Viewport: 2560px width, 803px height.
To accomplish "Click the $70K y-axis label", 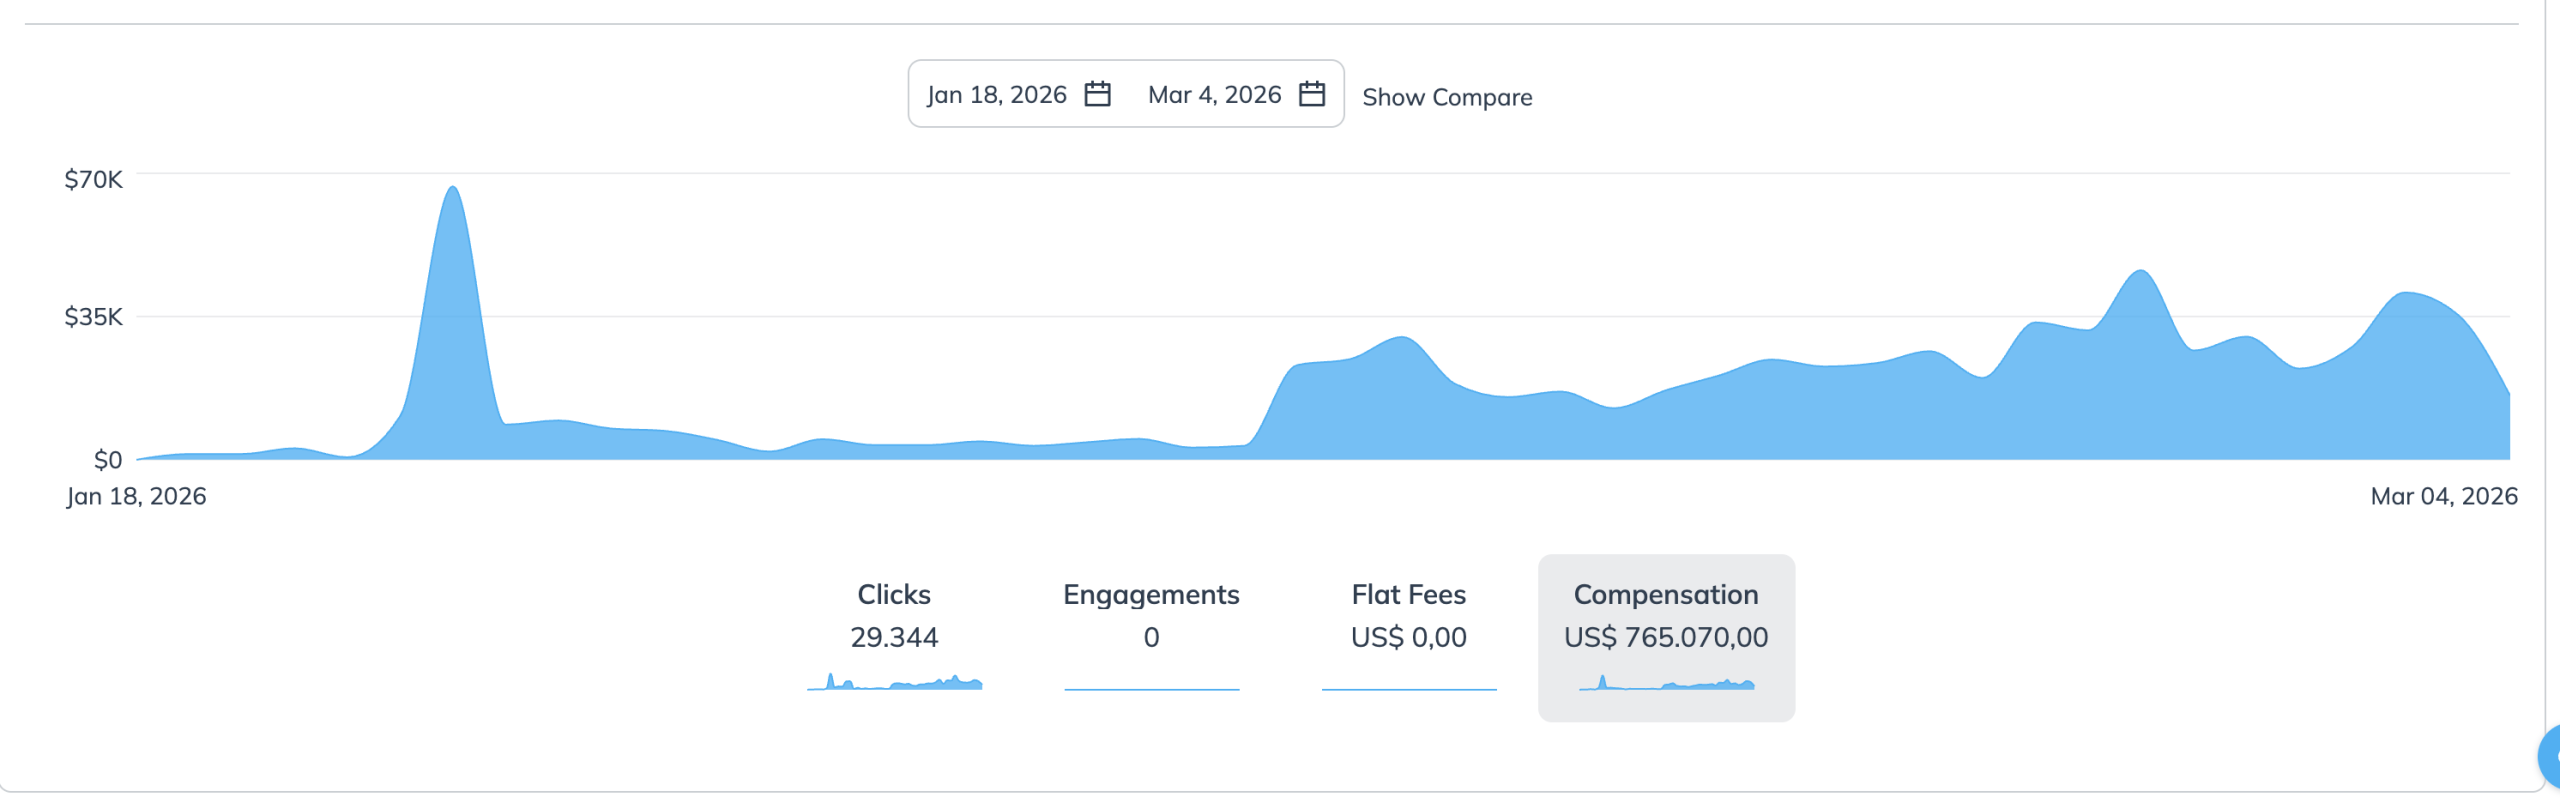I will tap(93, 180).
